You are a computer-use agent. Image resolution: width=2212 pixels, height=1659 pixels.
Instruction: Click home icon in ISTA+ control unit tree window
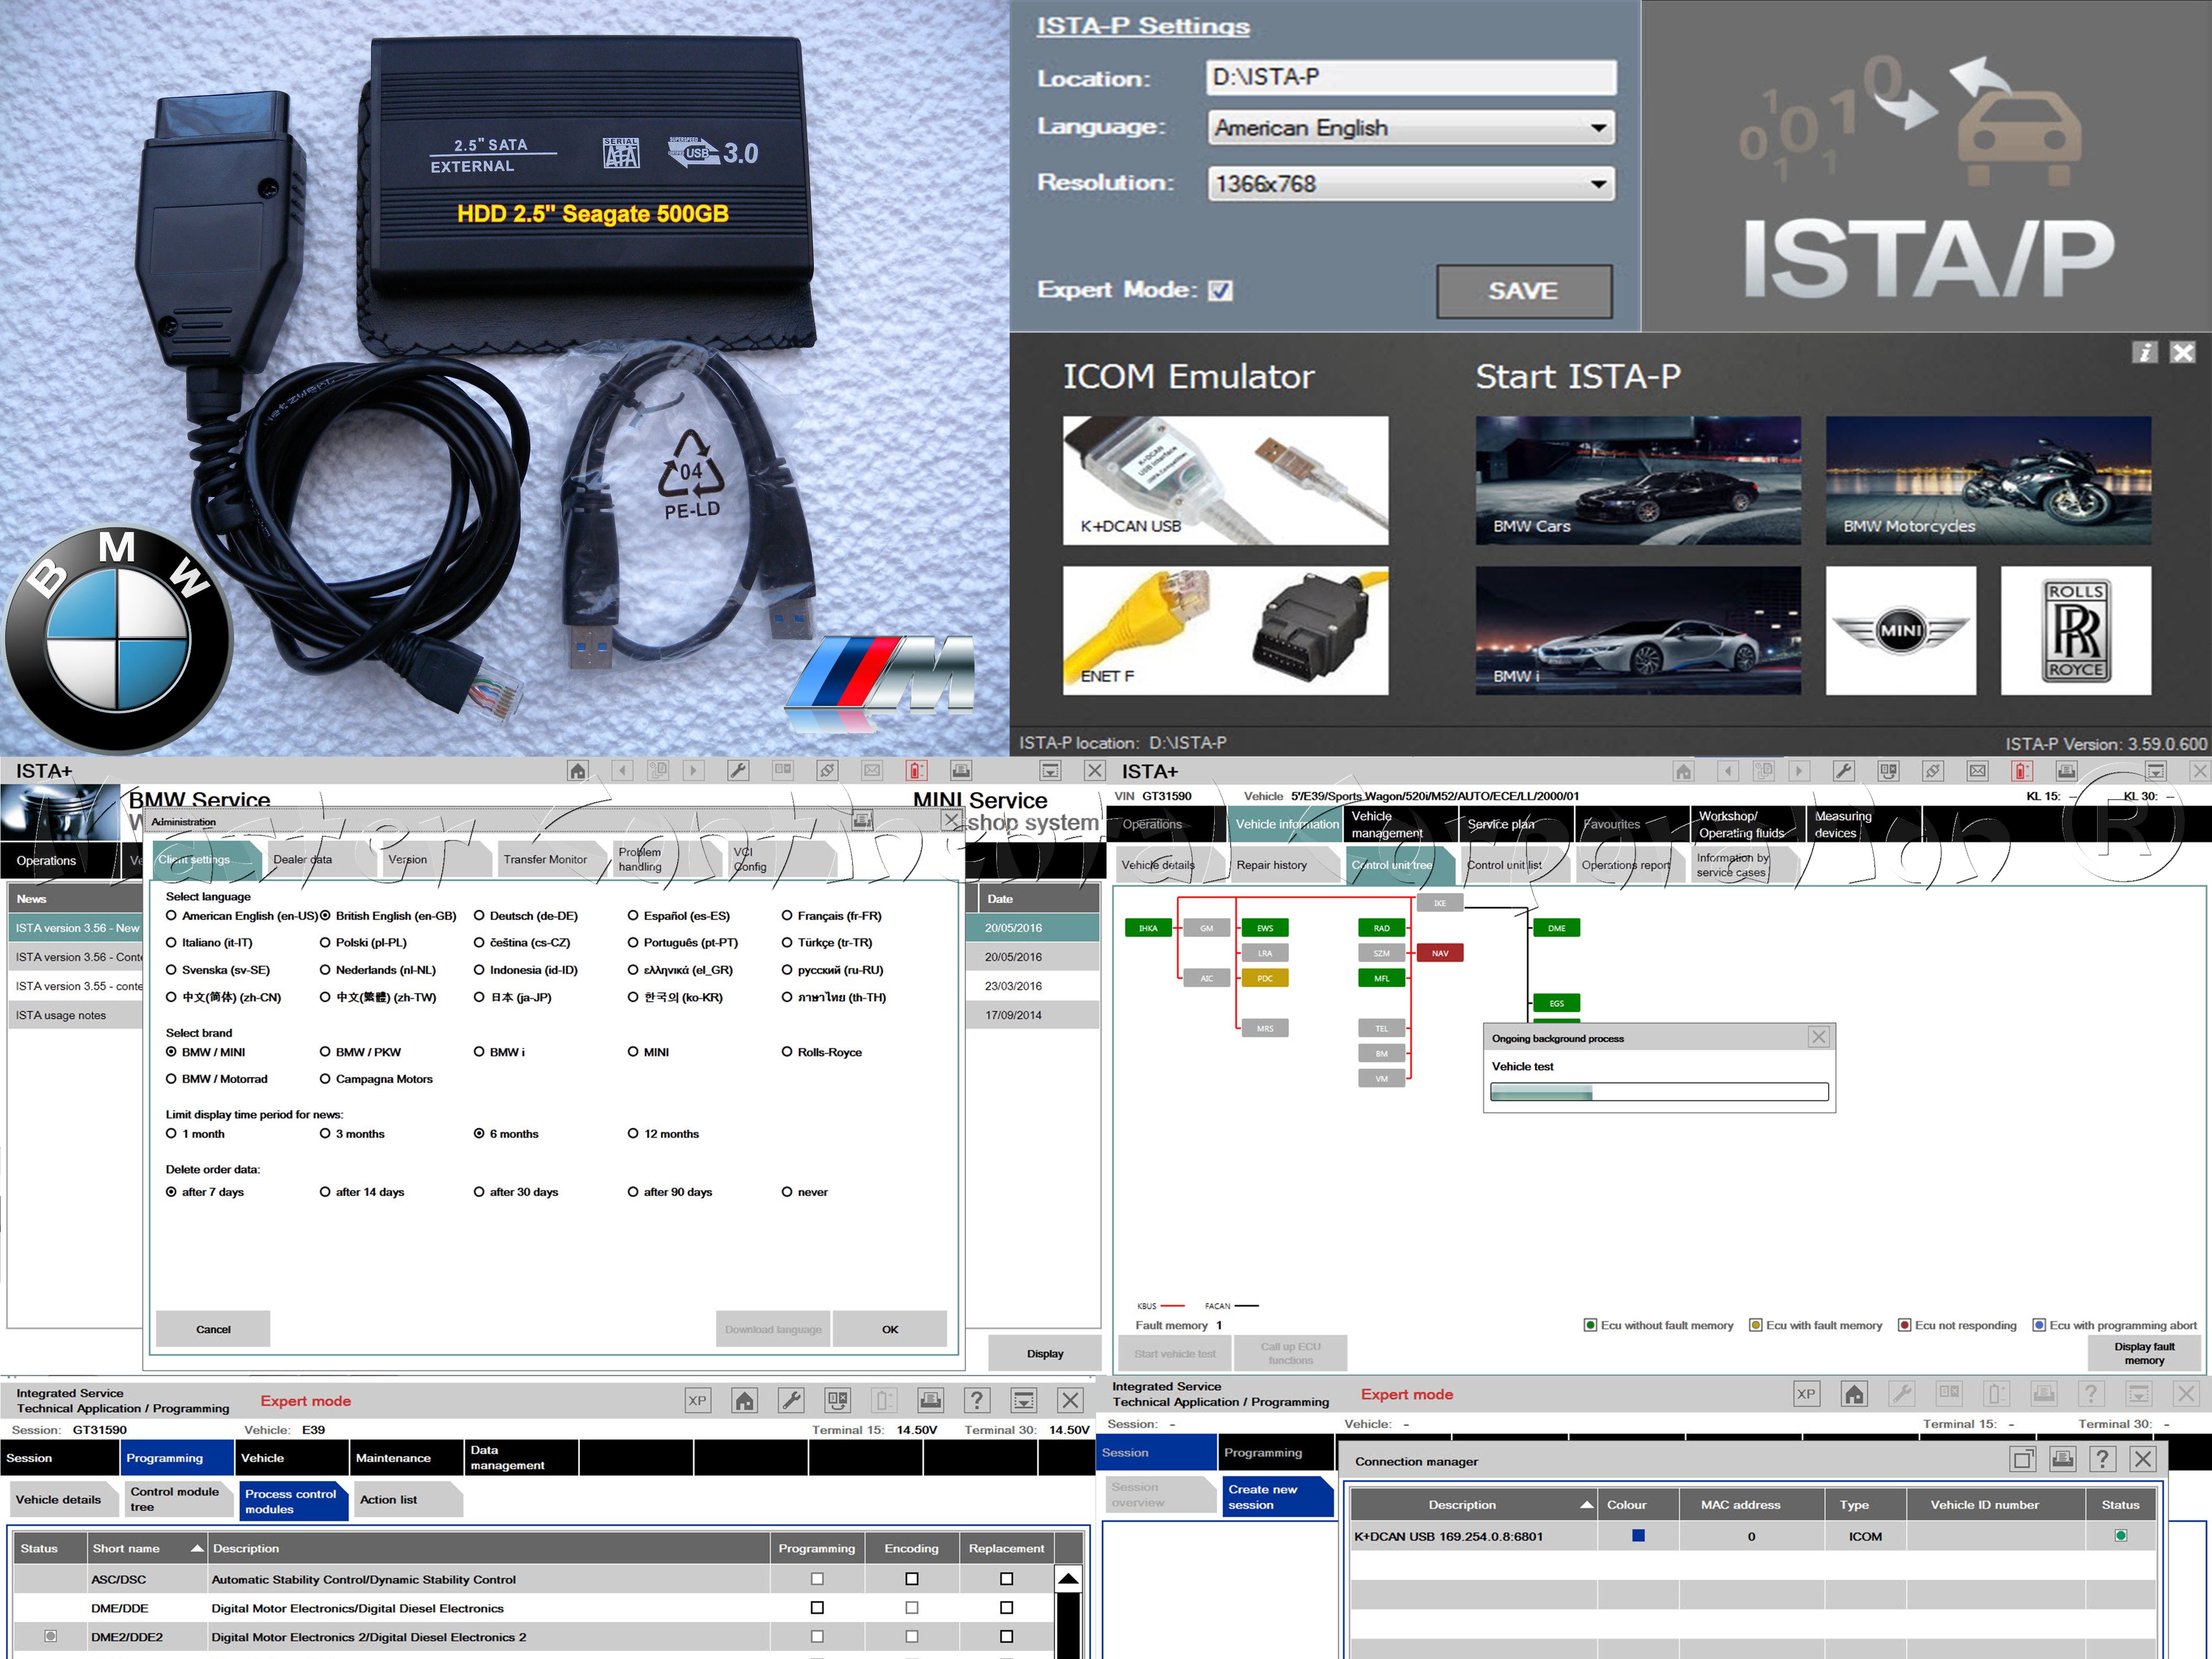1684,771
